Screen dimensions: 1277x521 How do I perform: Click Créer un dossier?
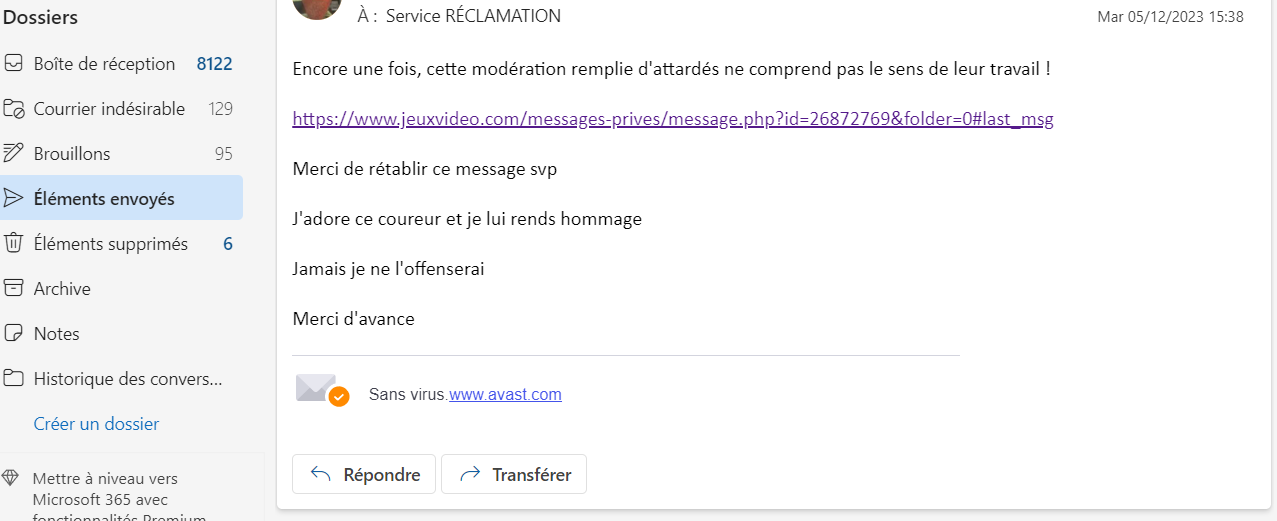pyautogui.click(x=96, y=424)
